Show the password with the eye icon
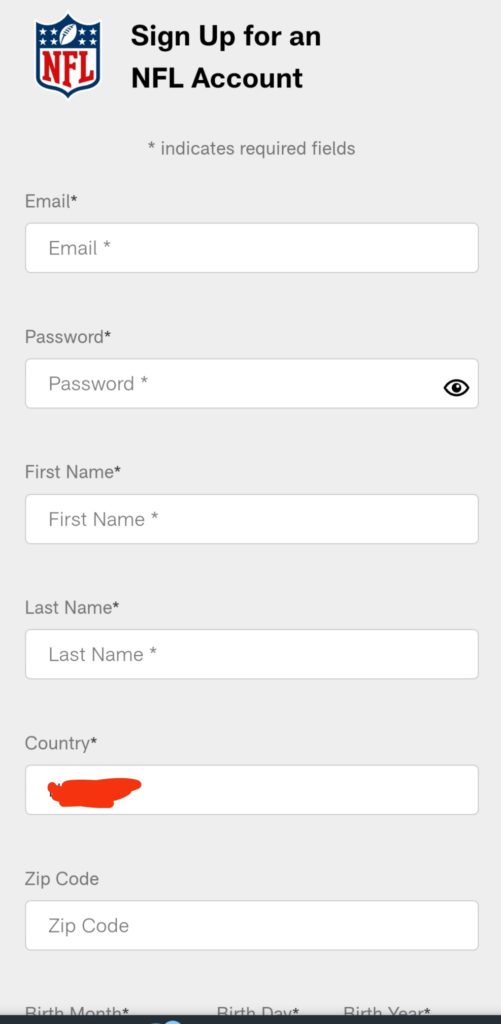 coord(456,388)
